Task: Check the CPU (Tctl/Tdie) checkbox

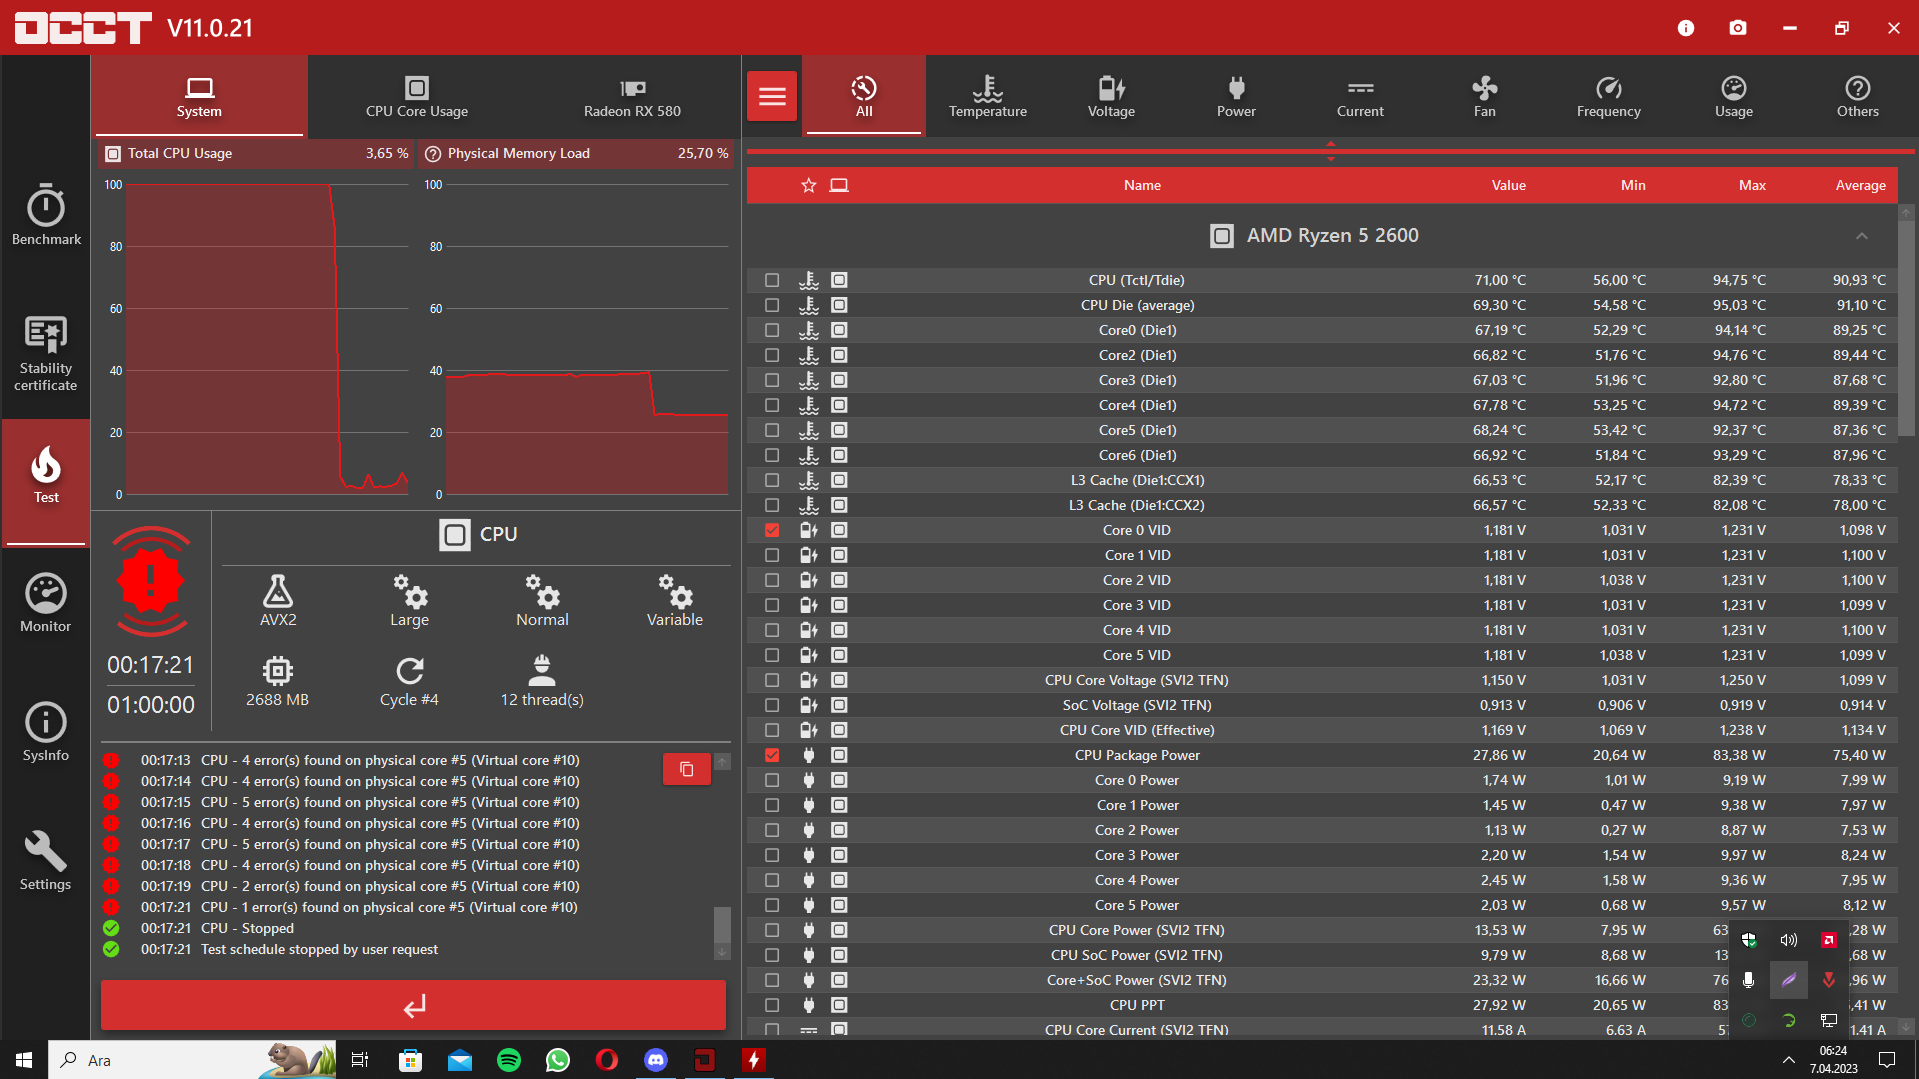Action: [x=772, y=280]
